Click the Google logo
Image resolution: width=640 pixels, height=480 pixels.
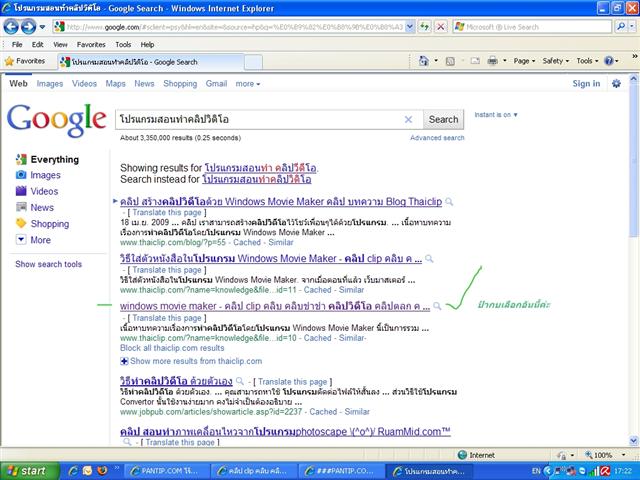point(57,120)
